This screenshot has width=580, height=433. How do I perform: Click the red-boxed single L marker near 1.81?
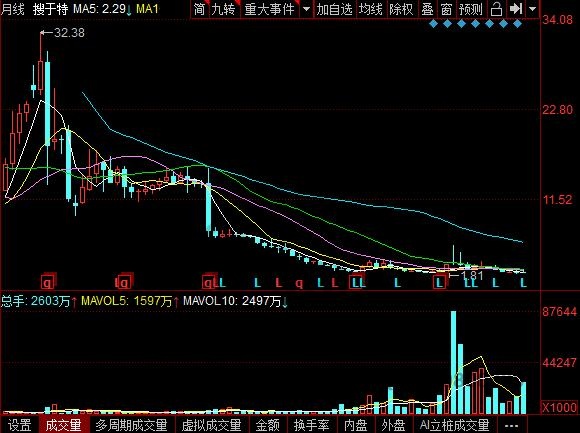click(x=439, y=283)
